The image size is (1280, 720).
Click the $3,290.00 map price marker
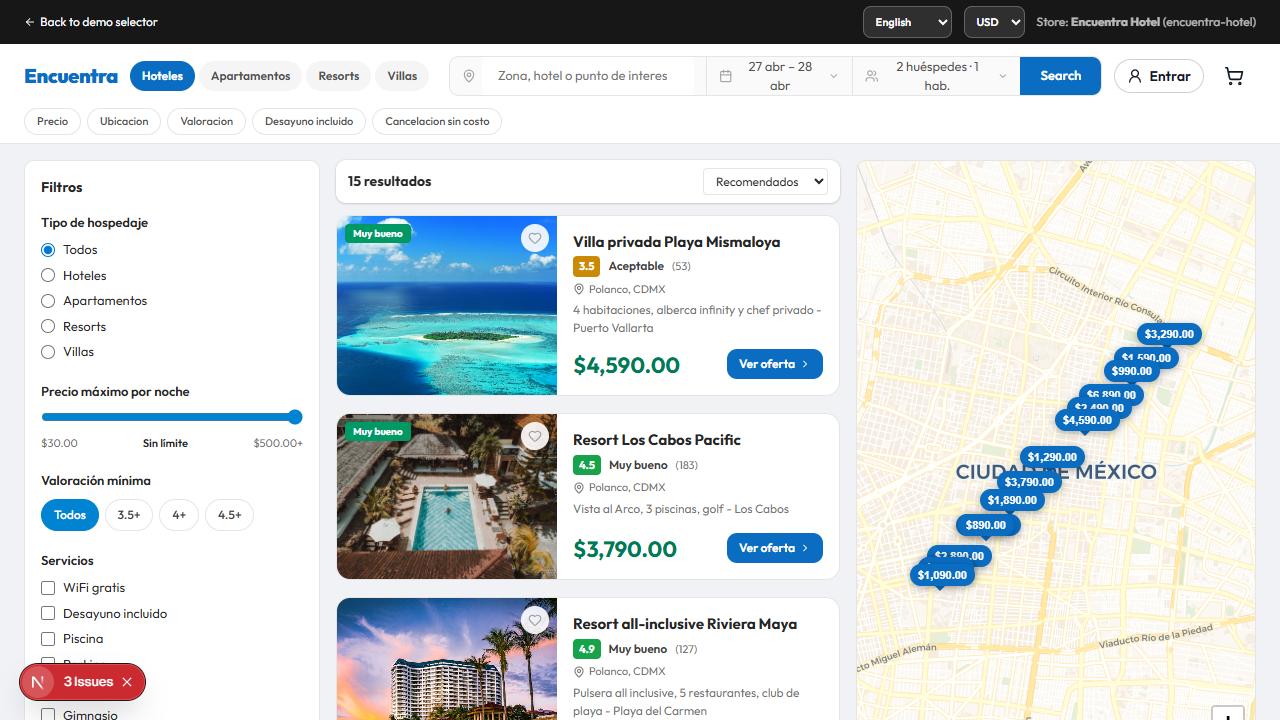(x=1169, y=334)
